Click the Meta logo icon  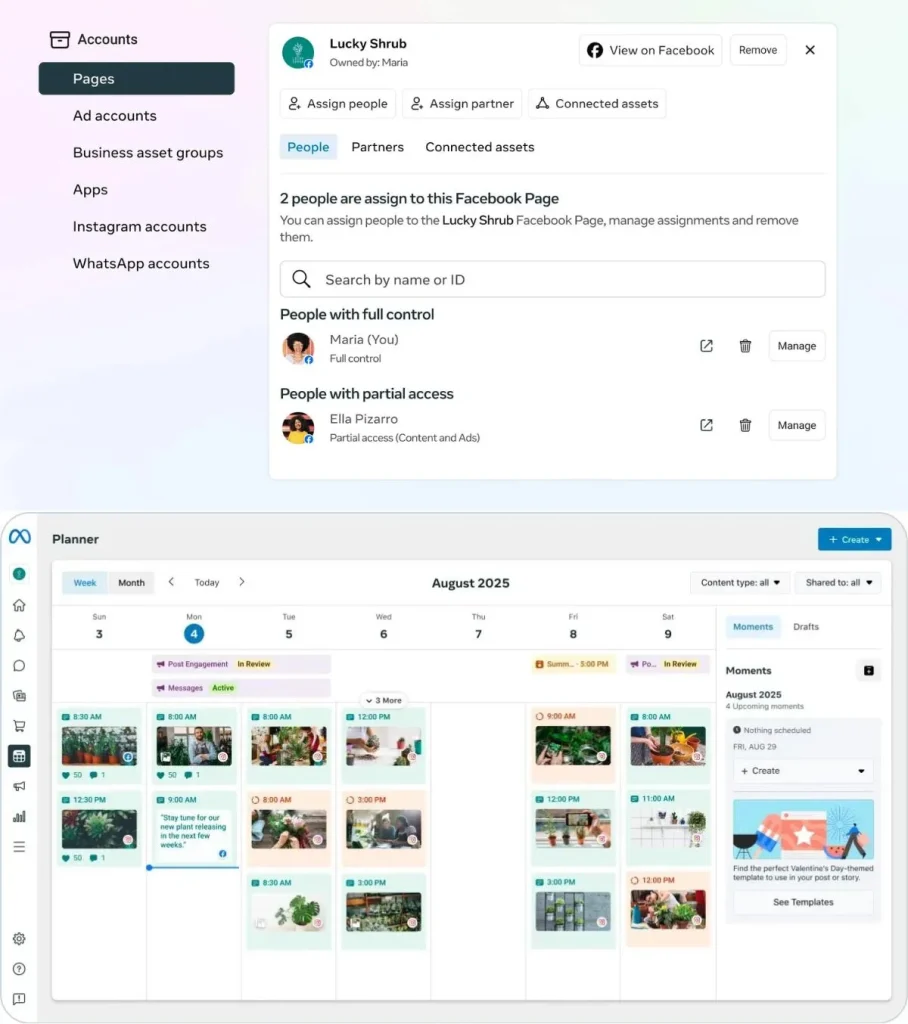[x=20, y=537]
